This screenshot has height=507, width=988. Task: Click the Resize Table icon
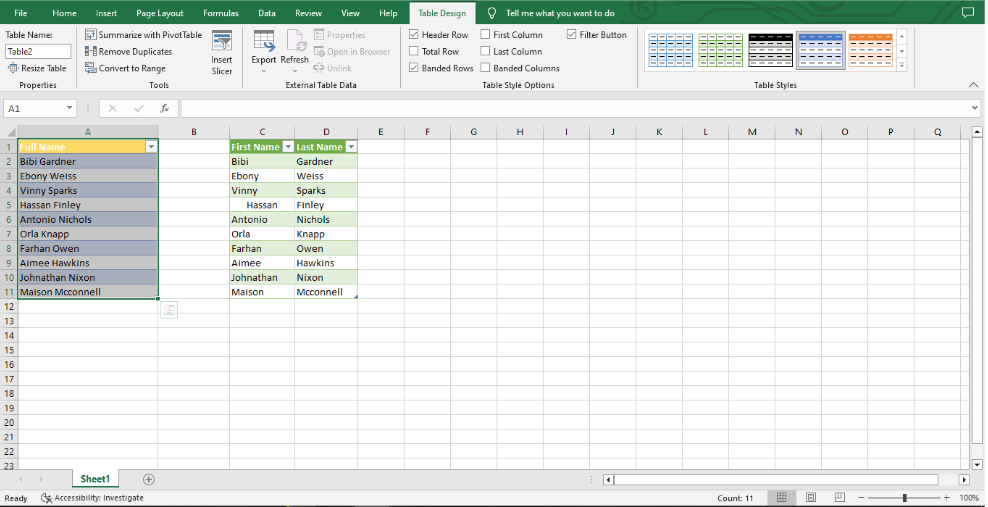pos(13,69)
